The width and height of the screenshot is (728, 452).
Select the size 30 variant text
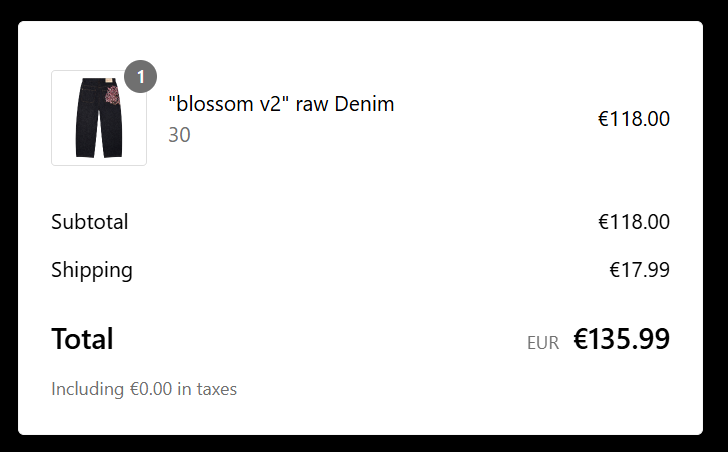[x=179, y=135]
